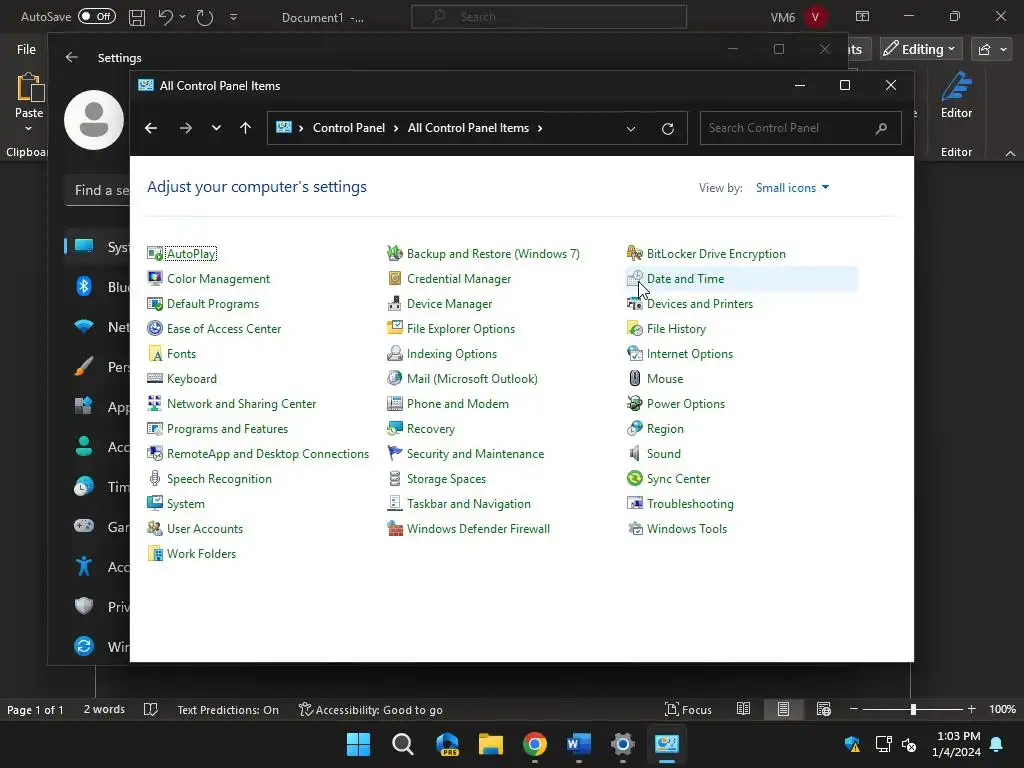This screenshot has height=768, width=1024.
Task: Open Ease of Access Center icon
Action: click(155, 328)
